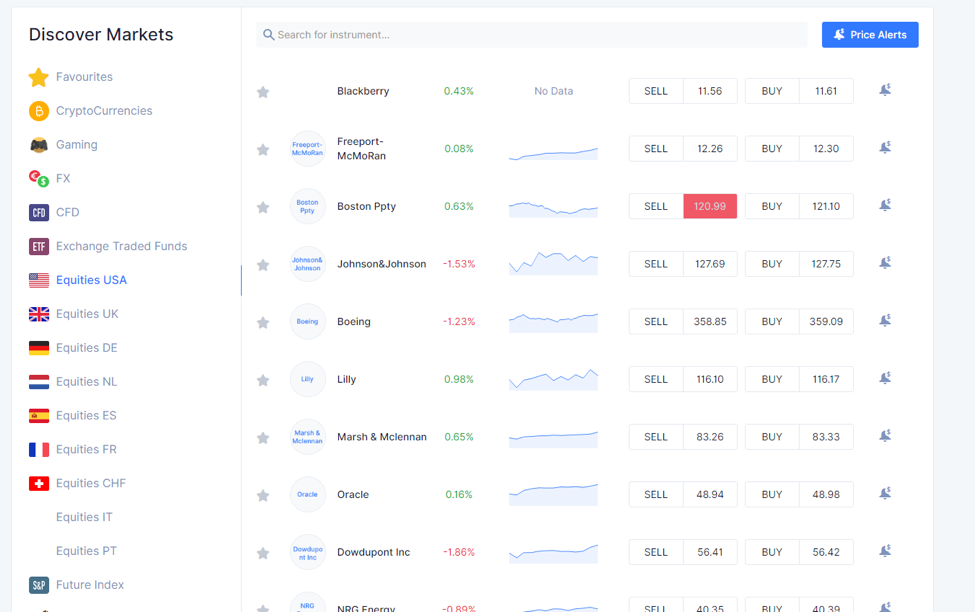This screenshot has width=975, height=612.
Task: Set price alert bell for Freeport-McMoRan
Action: point(885,148)
